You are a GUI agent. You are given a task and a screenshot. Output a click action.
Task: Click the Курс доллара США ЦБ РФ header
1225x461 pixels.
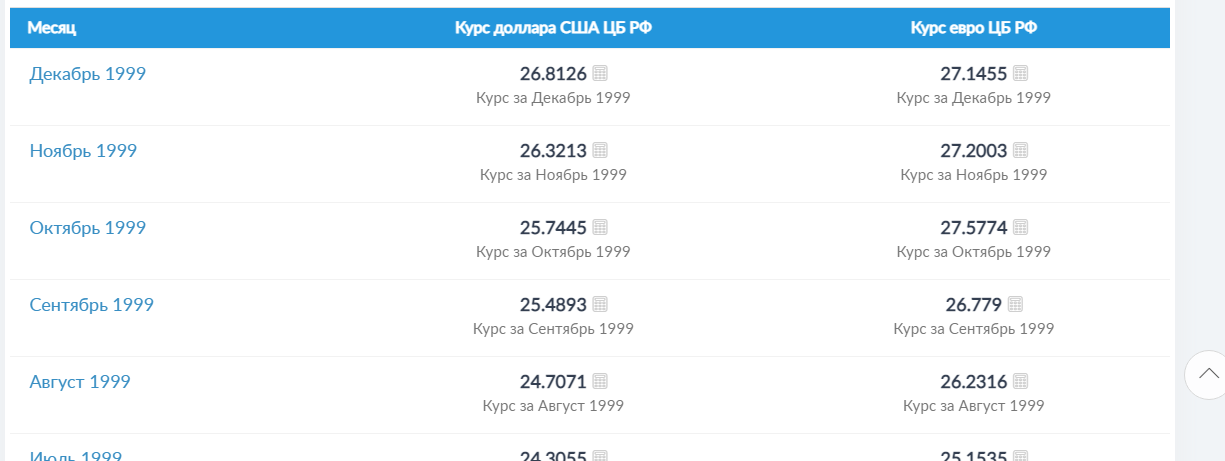[553, 28]
